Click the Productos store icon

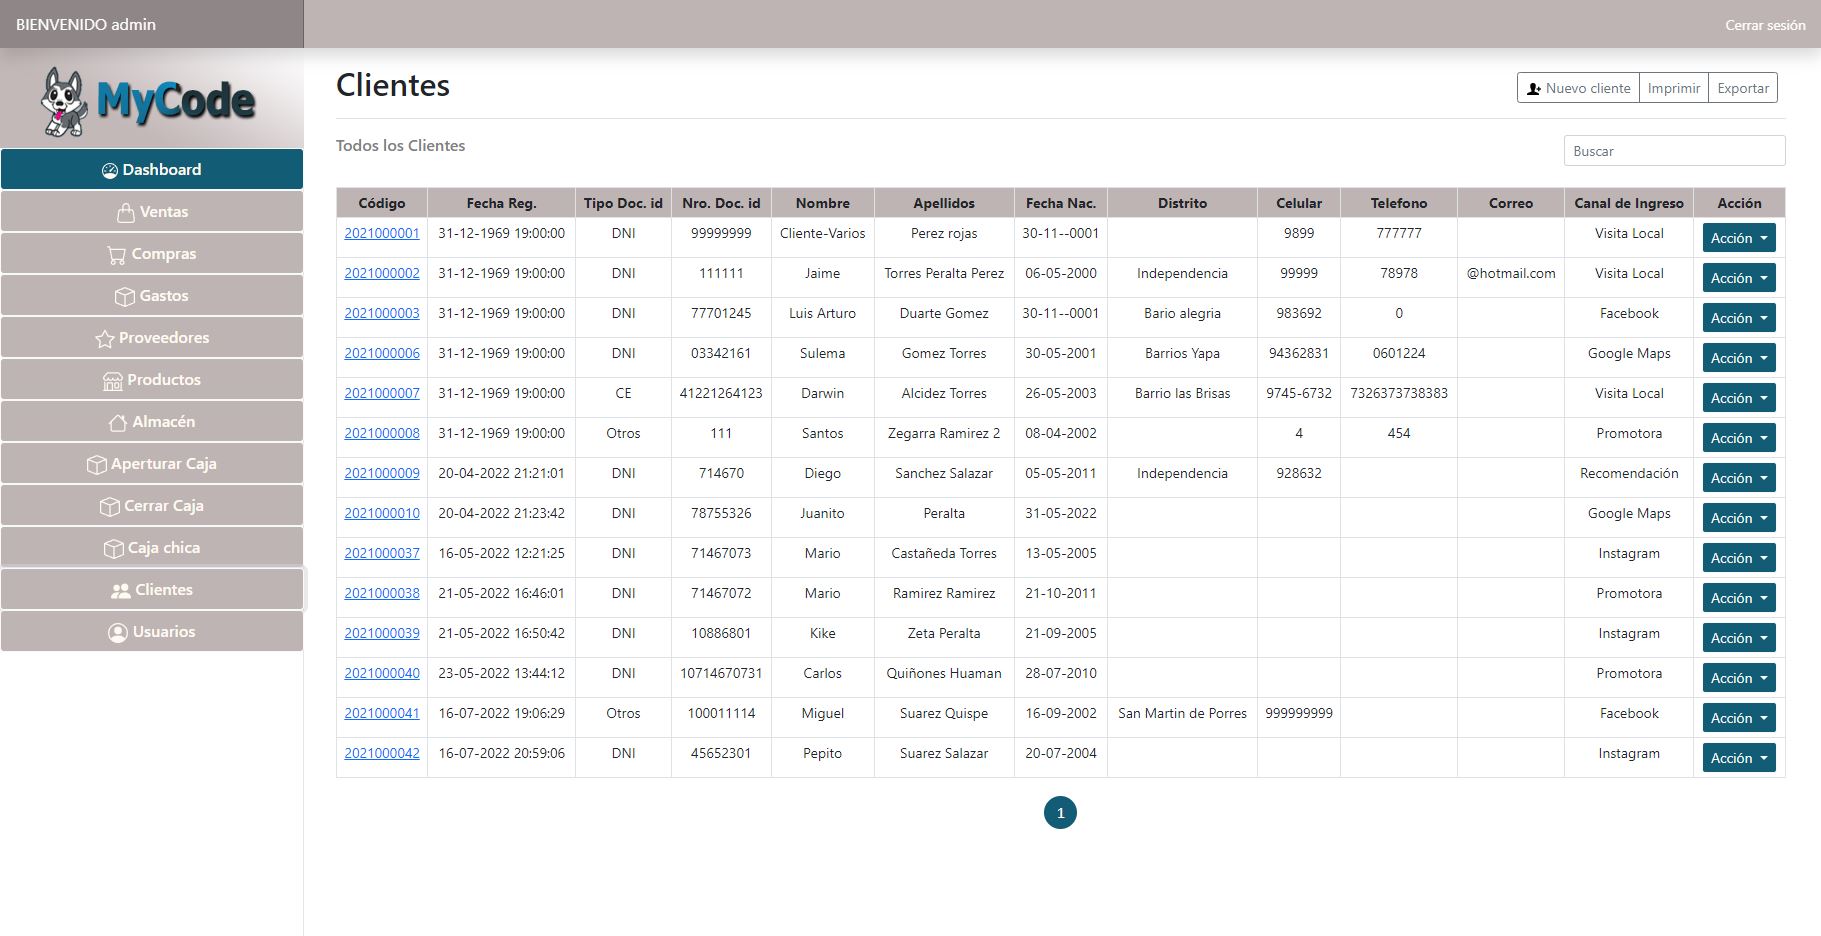pyautogui.click(x=112, y=381)
